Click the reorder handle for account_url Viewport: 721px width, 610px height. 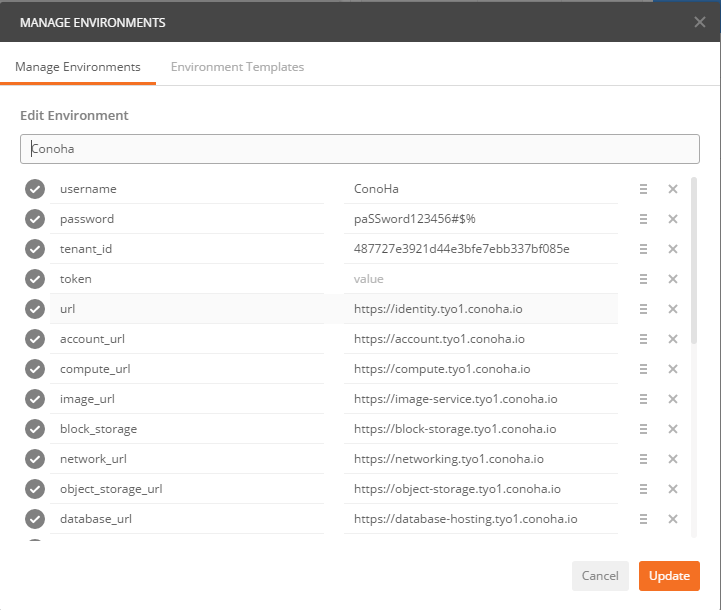pyautogui.click(x=643, y=339)
